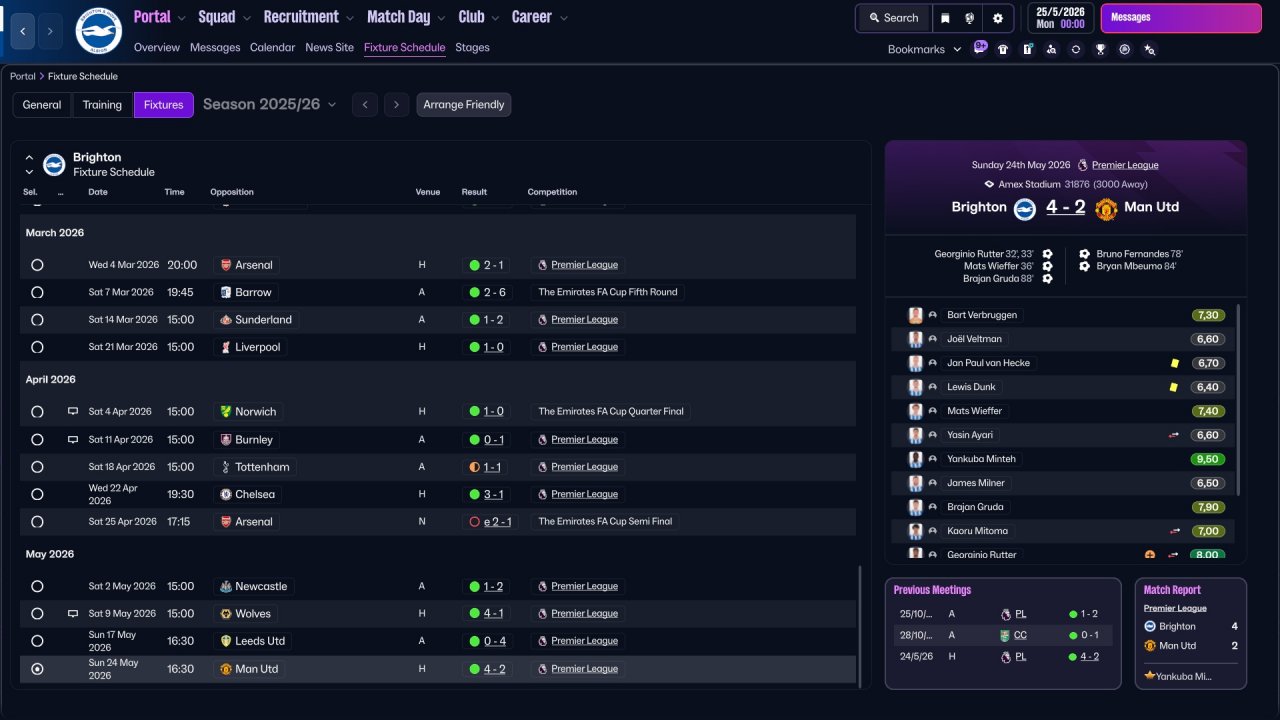Open Premier League link in match header
This screenshot has height=720, width=1280.
[1125, 165]
